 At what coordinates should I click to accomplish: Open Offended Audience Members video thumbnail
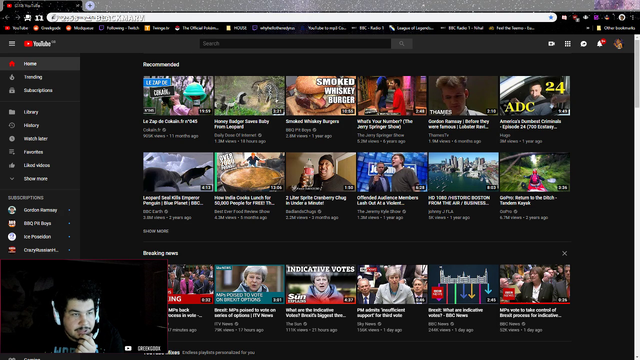(x=392, y=172)
